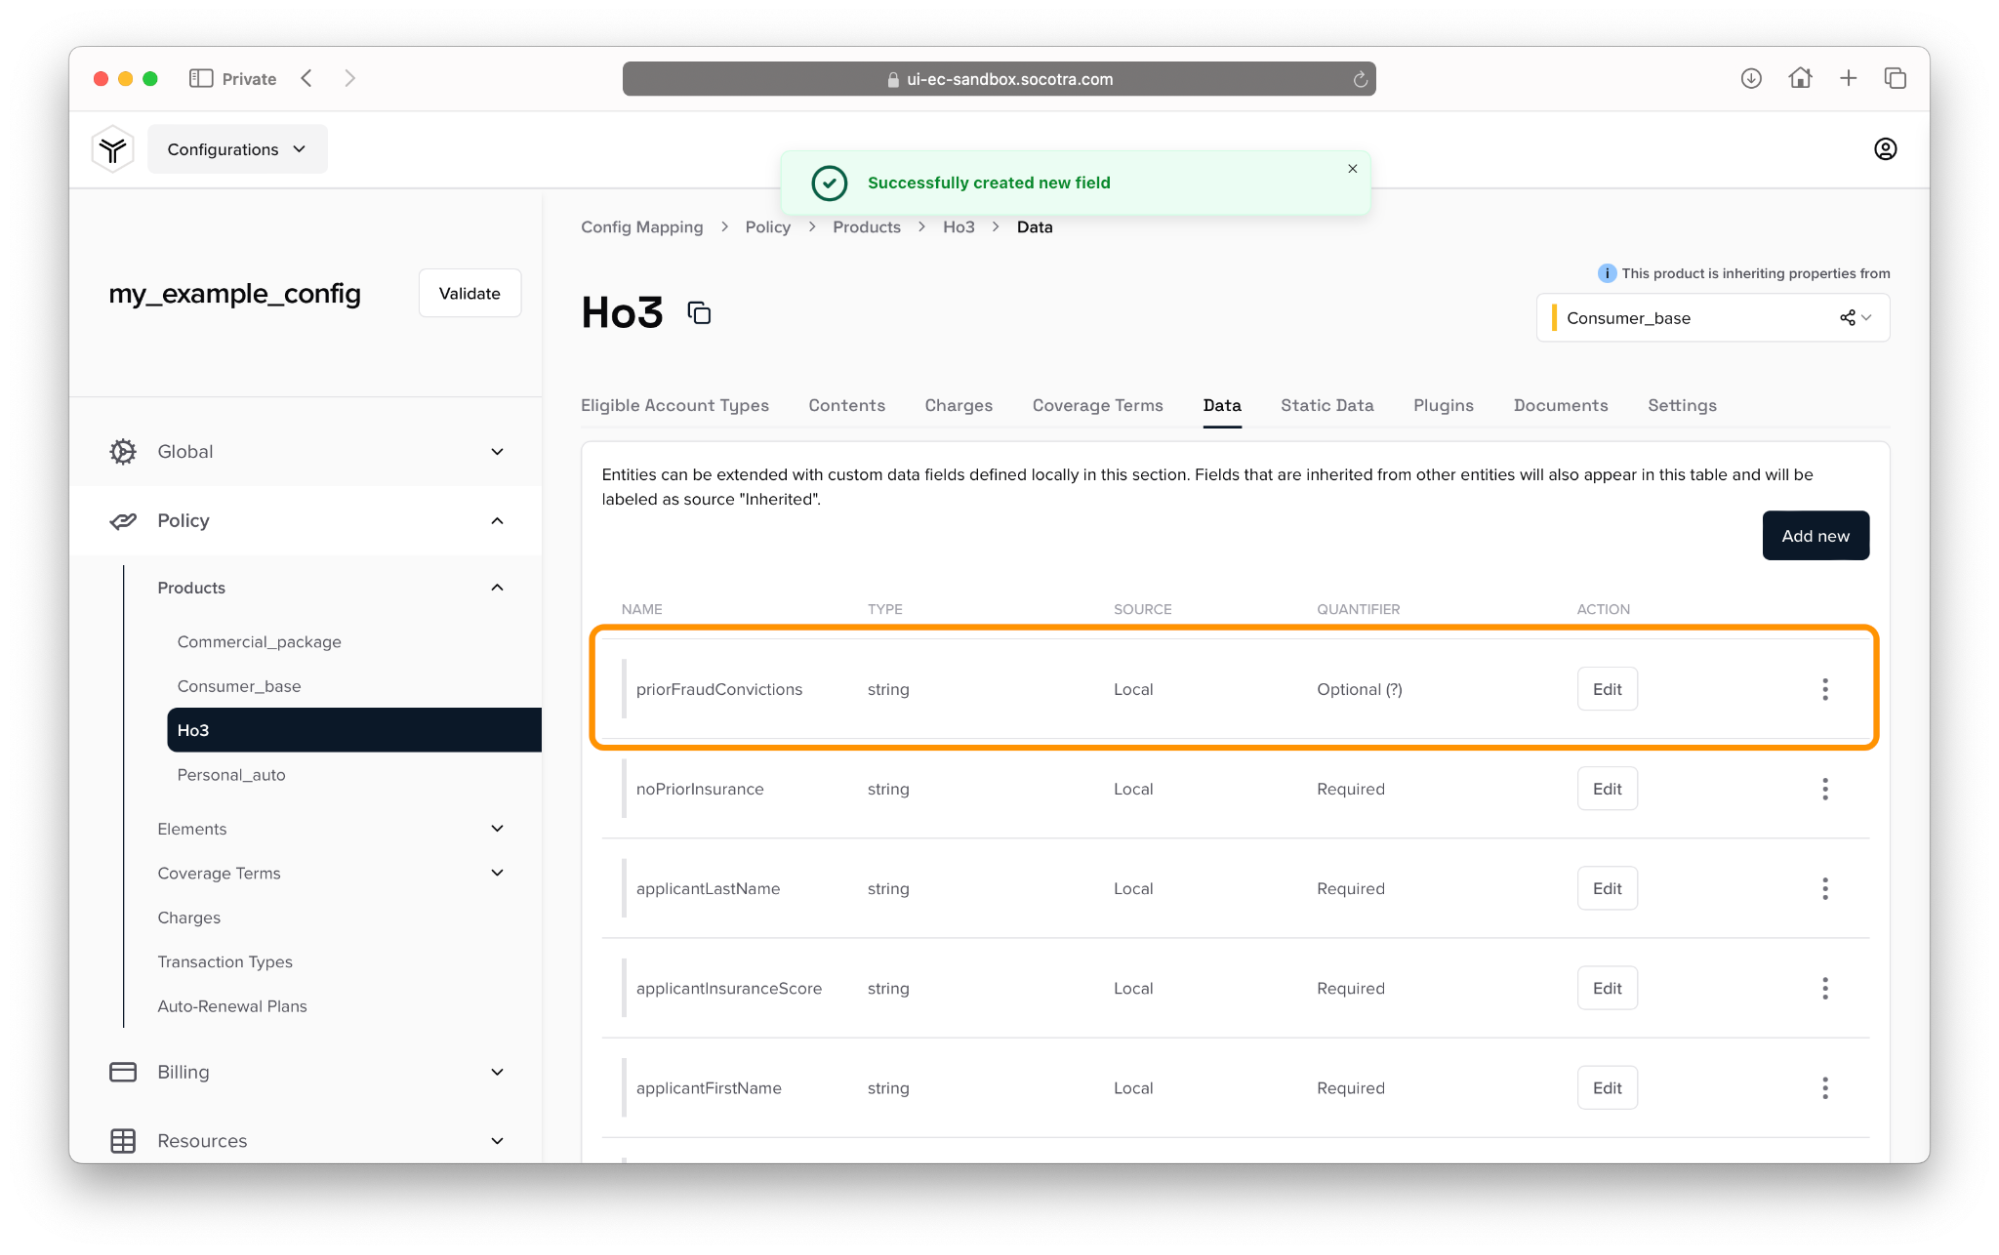
Task: Click the Safari sidebar toggle icon
Action: coord(201,78)
